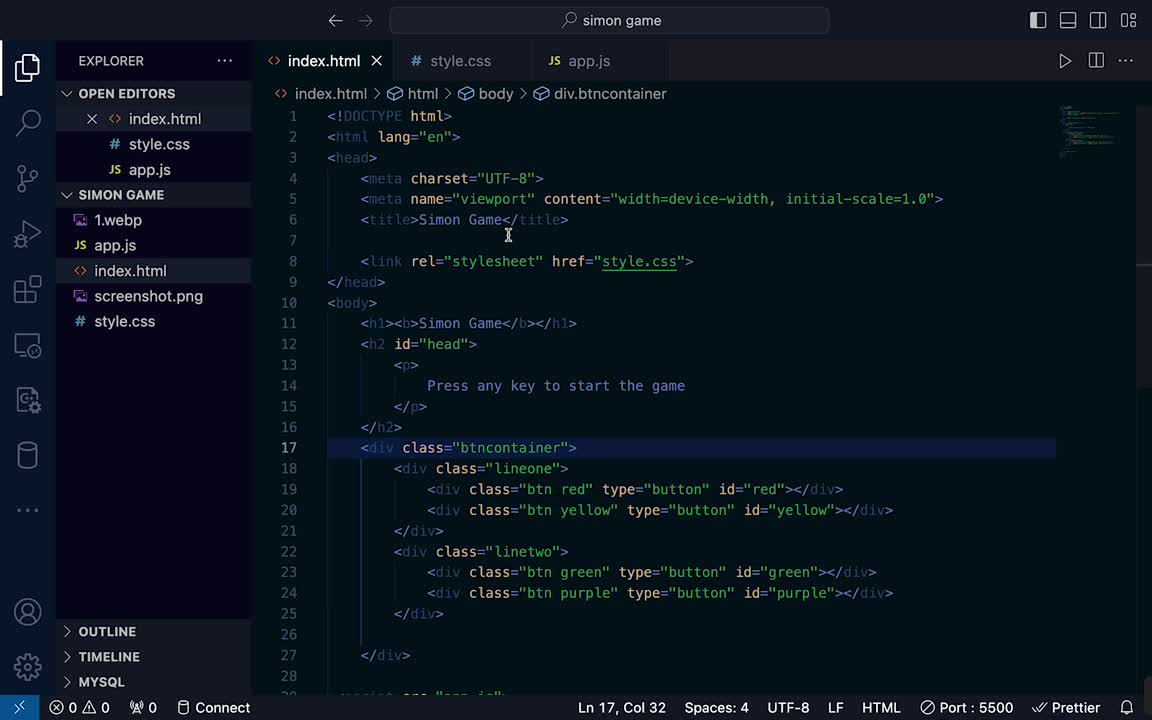Open the Accounts icon menu
This screenshot has width=1152, height=720.
(x=28, y=612)
